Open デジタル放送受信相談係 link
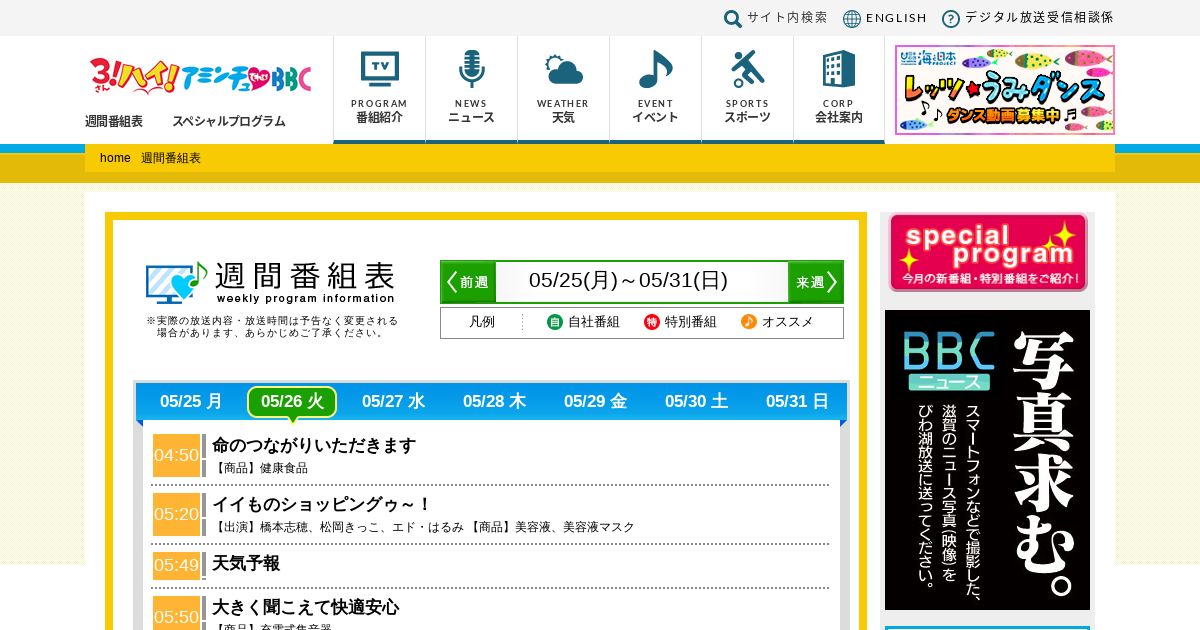This screenshot has height=630, width=1200. (x=1039, y=18)
